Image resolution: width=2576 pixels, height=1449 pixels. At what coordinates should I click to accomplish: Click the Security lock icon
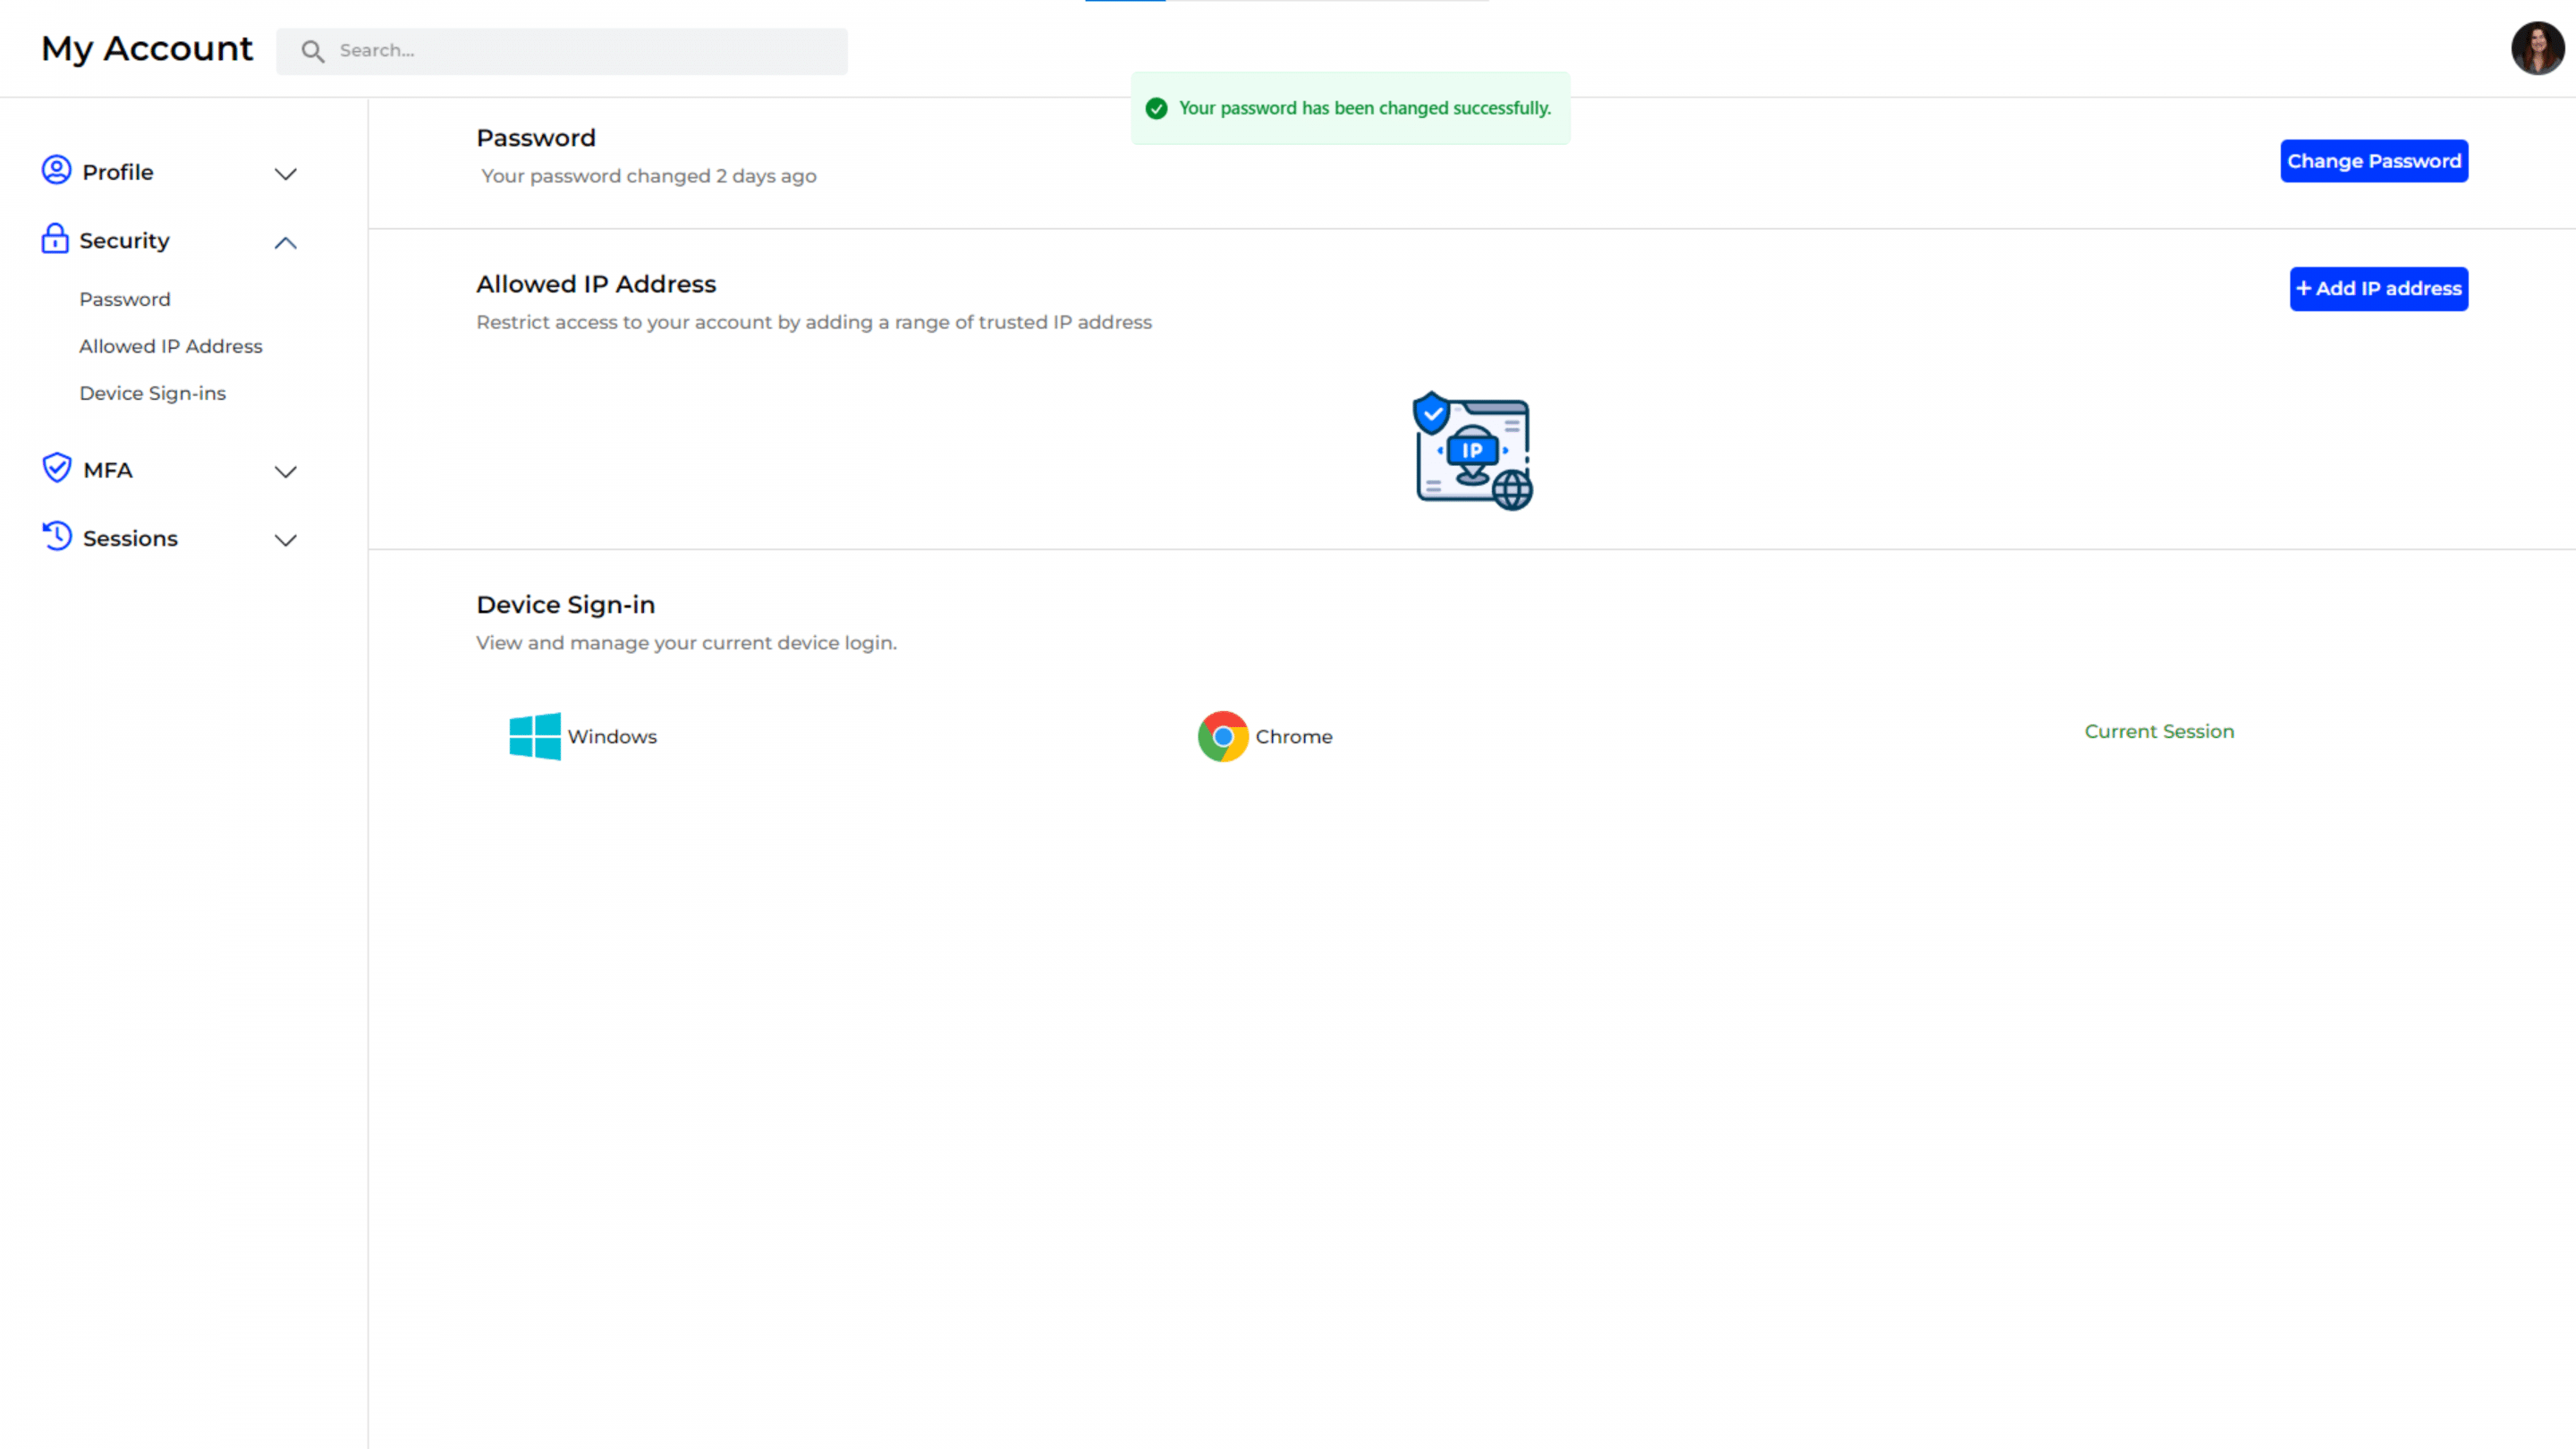coord(55,239)
